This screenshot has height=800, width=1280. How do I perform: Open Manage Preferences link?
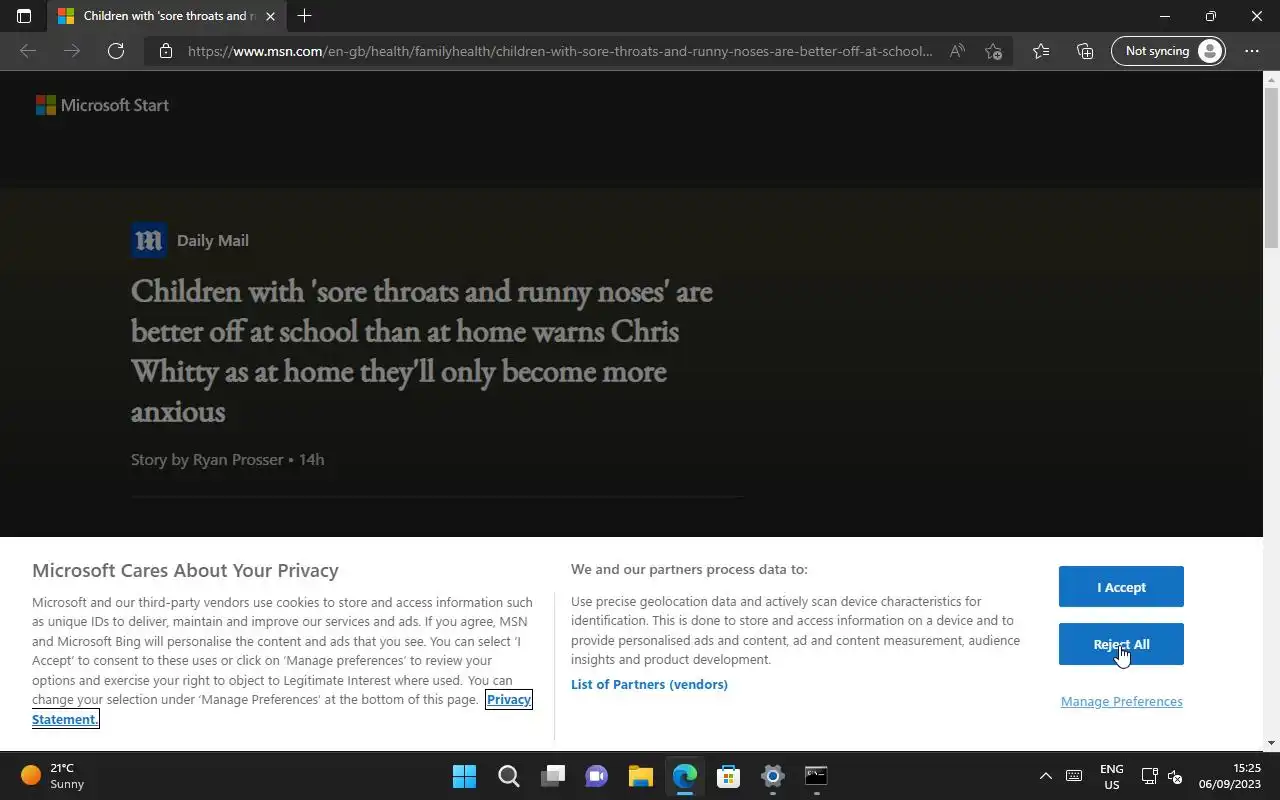click(1121, 701)
